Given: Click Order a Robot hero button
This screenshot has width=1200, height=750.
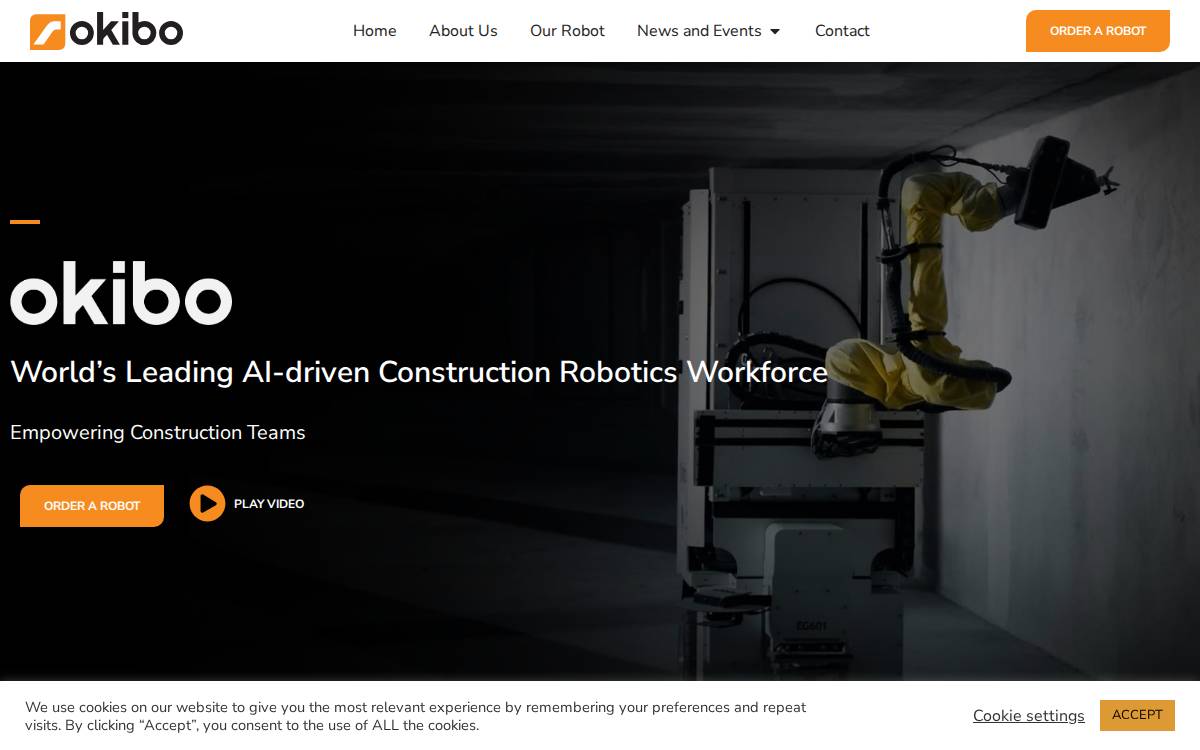Looking at the screenshot, I should click(92, 506).
